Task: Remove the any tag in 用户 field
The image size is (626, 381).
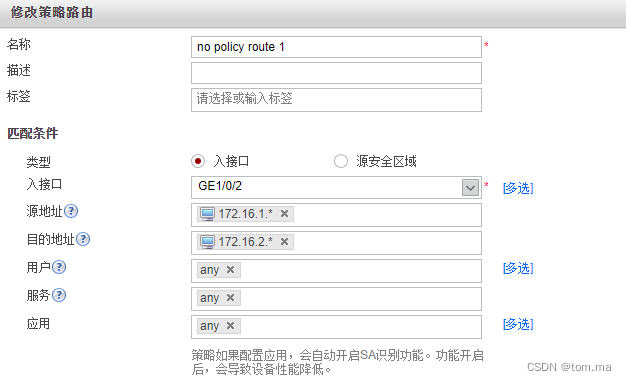Action: [230, 270]
